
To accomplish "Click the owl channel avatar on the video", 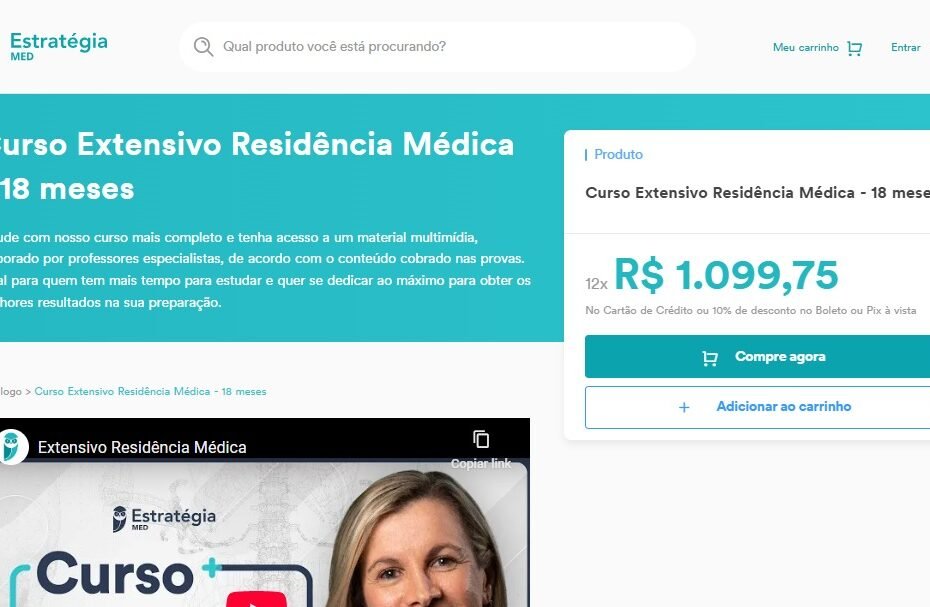I will [13, 446].
